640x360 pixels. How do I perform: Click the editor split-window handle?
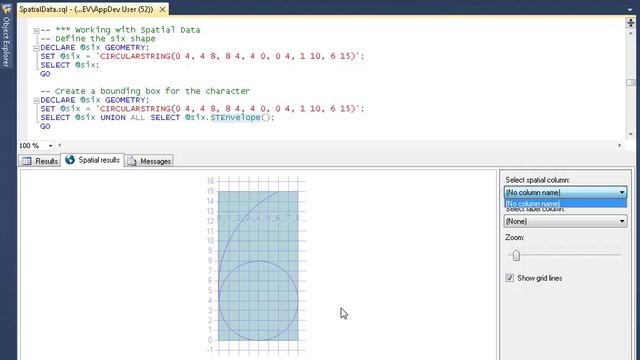click(x=631, y=23)
